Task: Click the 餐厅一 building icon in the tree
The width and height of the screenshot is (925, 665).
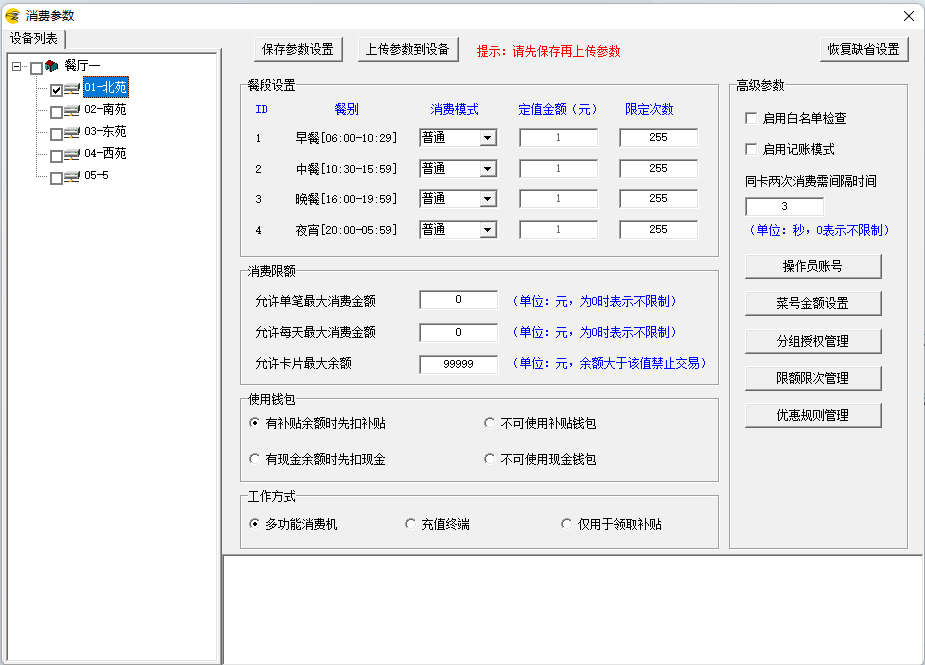Action: point(52,65)
